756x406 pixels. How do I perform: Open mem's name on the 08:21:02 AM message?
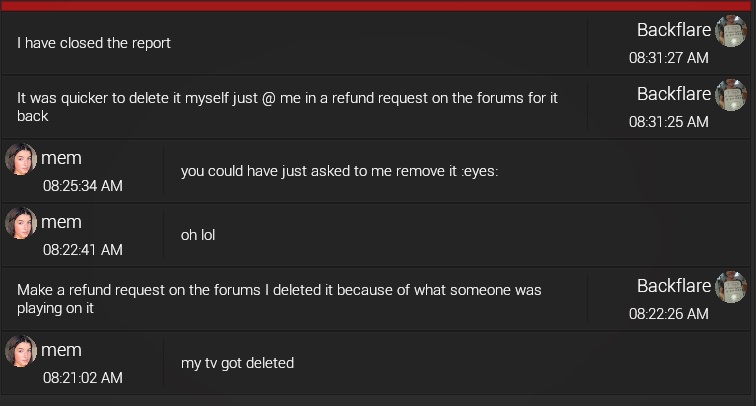[61, 350]
